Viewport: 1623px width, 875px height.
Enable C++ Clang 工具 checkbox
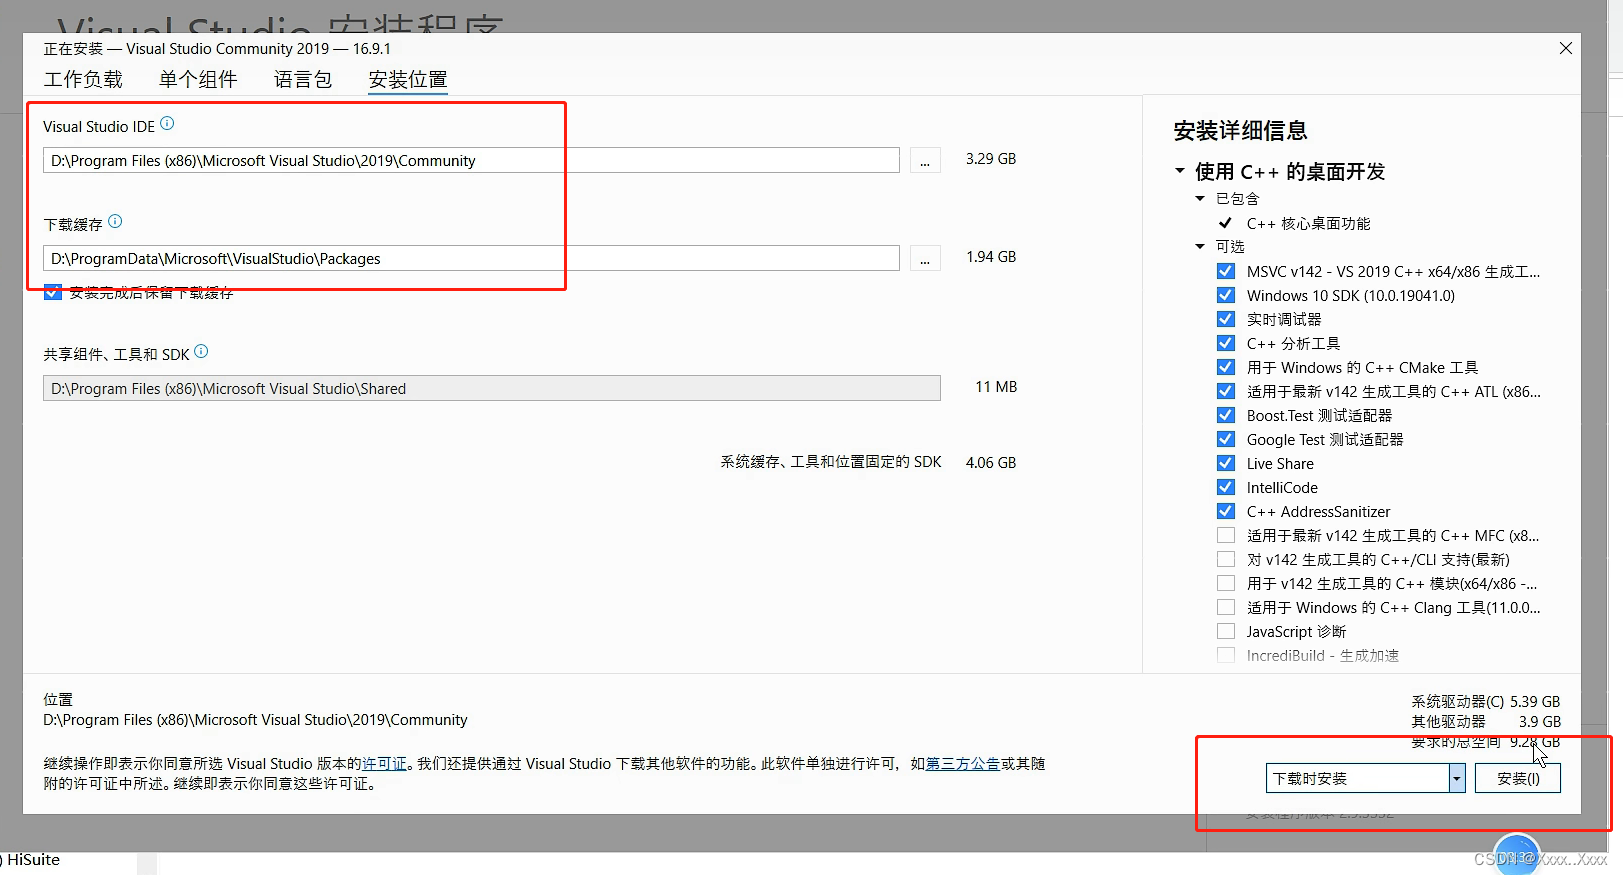[x=1226, y=607]
